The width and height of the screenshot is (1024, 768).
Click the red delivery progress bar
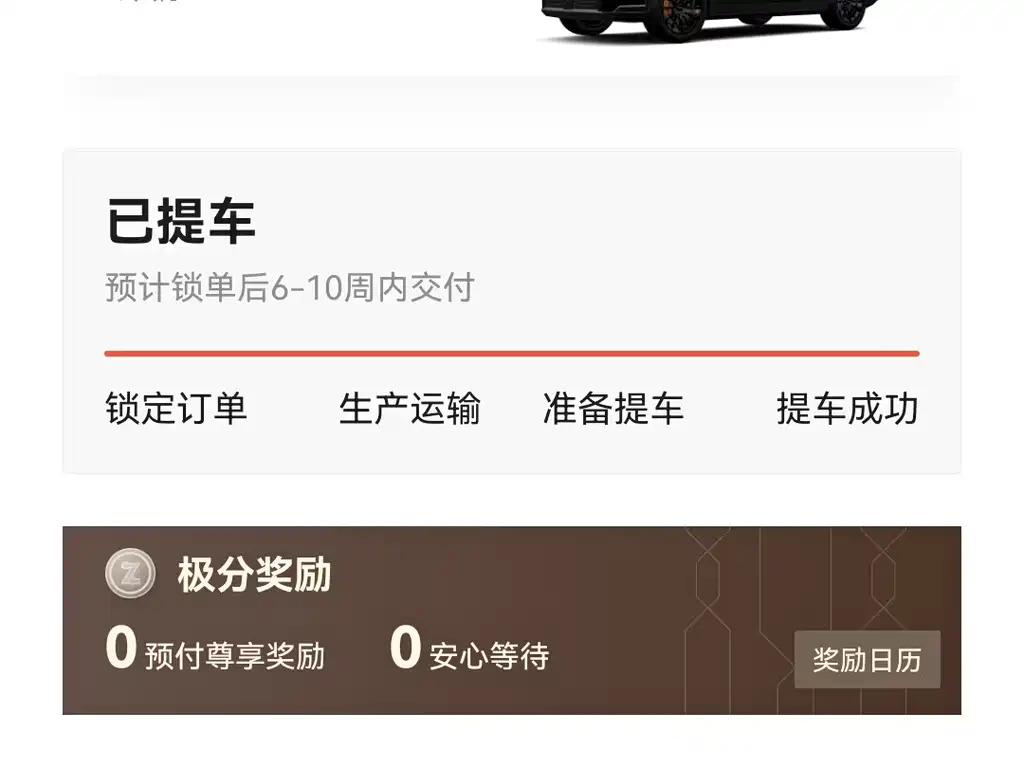tap(512, 354)
